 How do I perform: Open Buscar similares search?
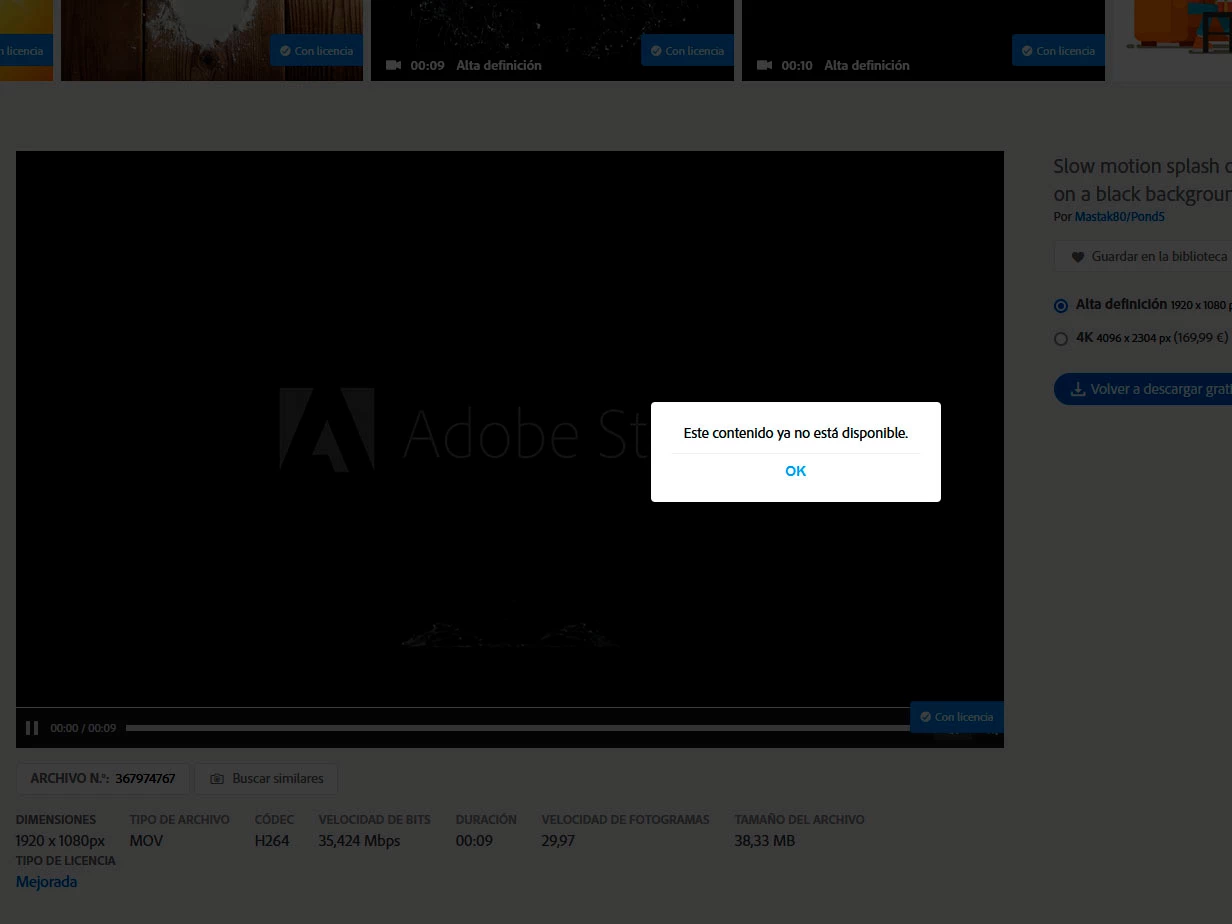(266, 778)
